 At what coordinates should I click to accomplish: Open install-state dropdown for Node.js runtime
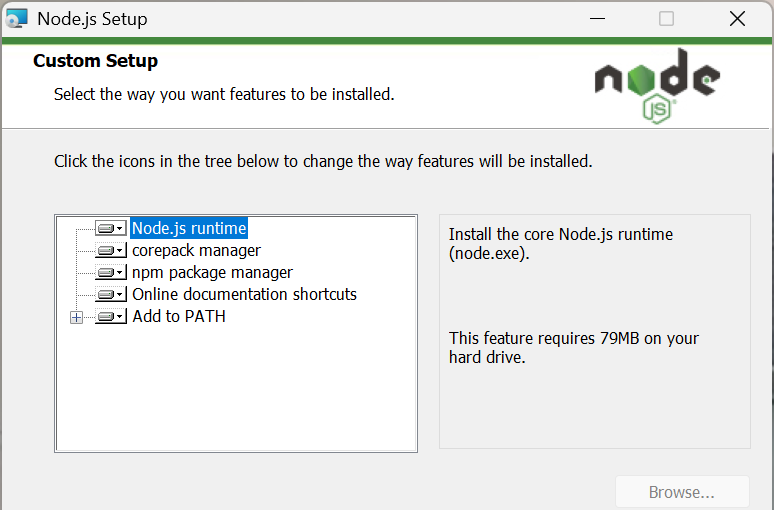(111, 229)
